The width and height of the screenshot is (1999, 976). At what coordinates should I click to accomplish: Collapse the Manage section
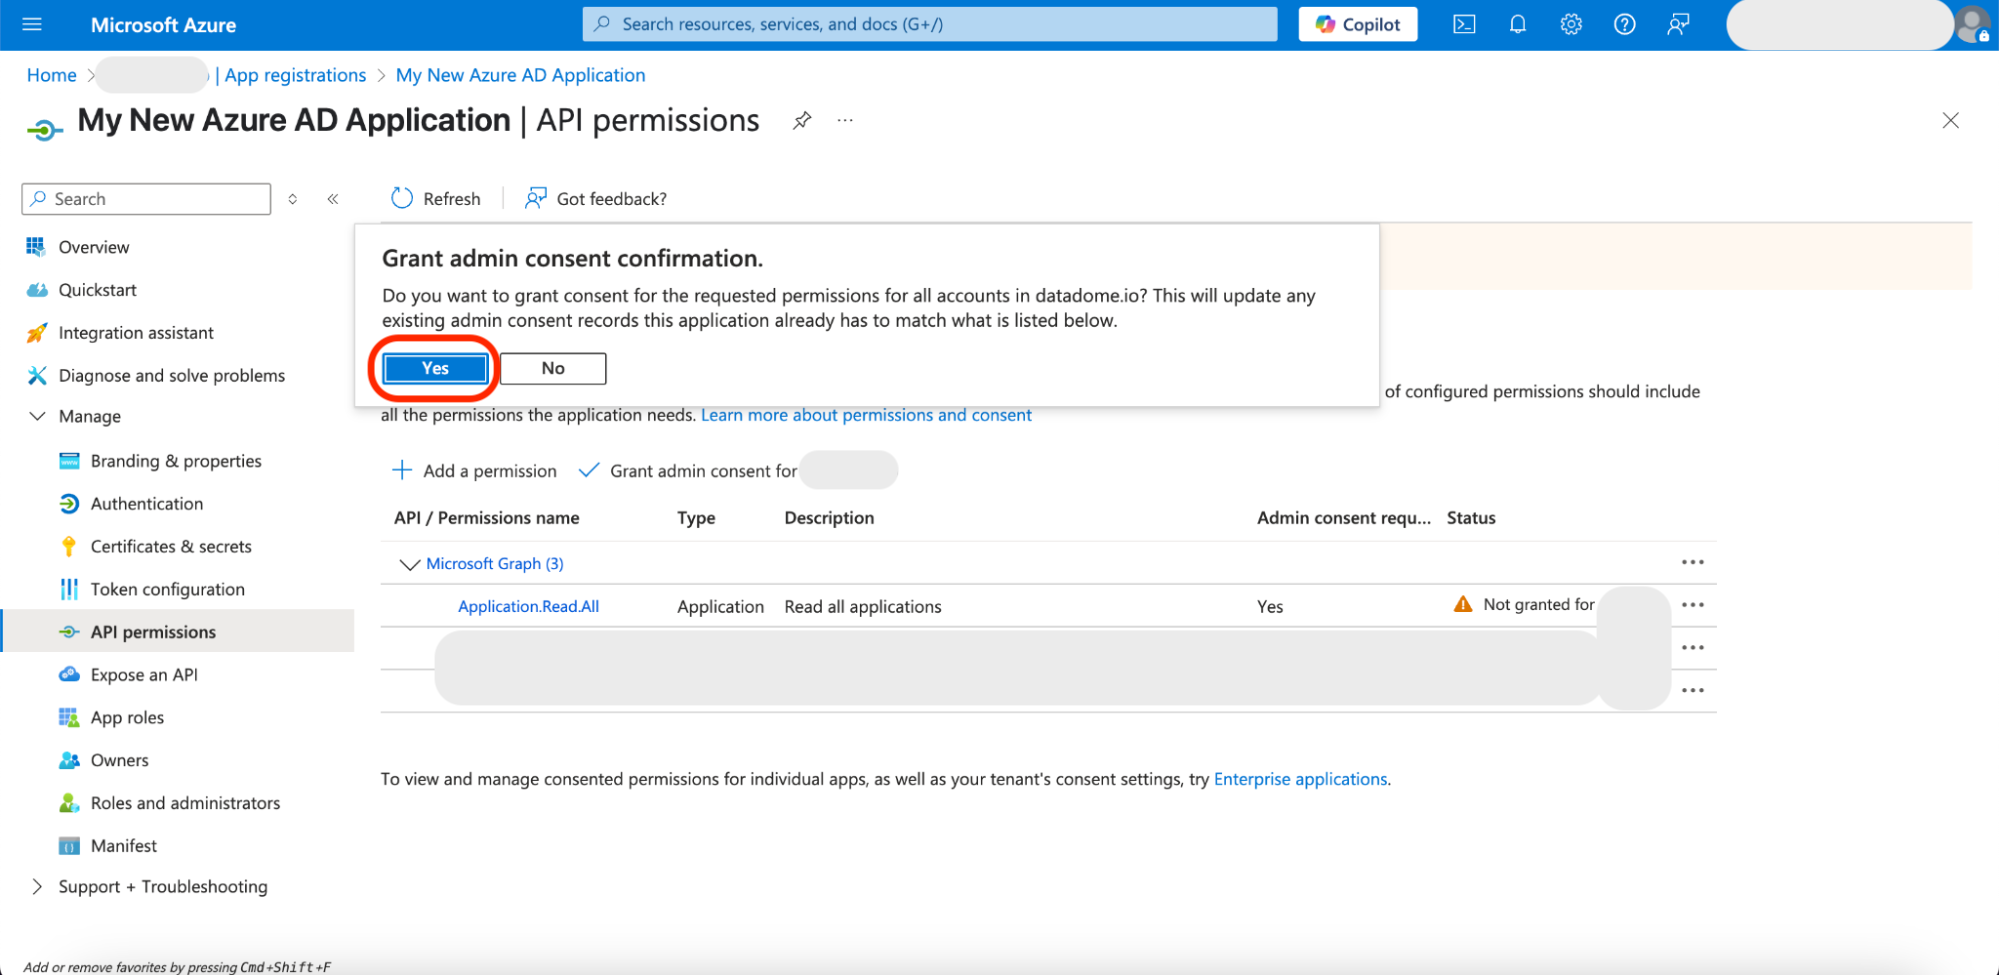(37, 416)
